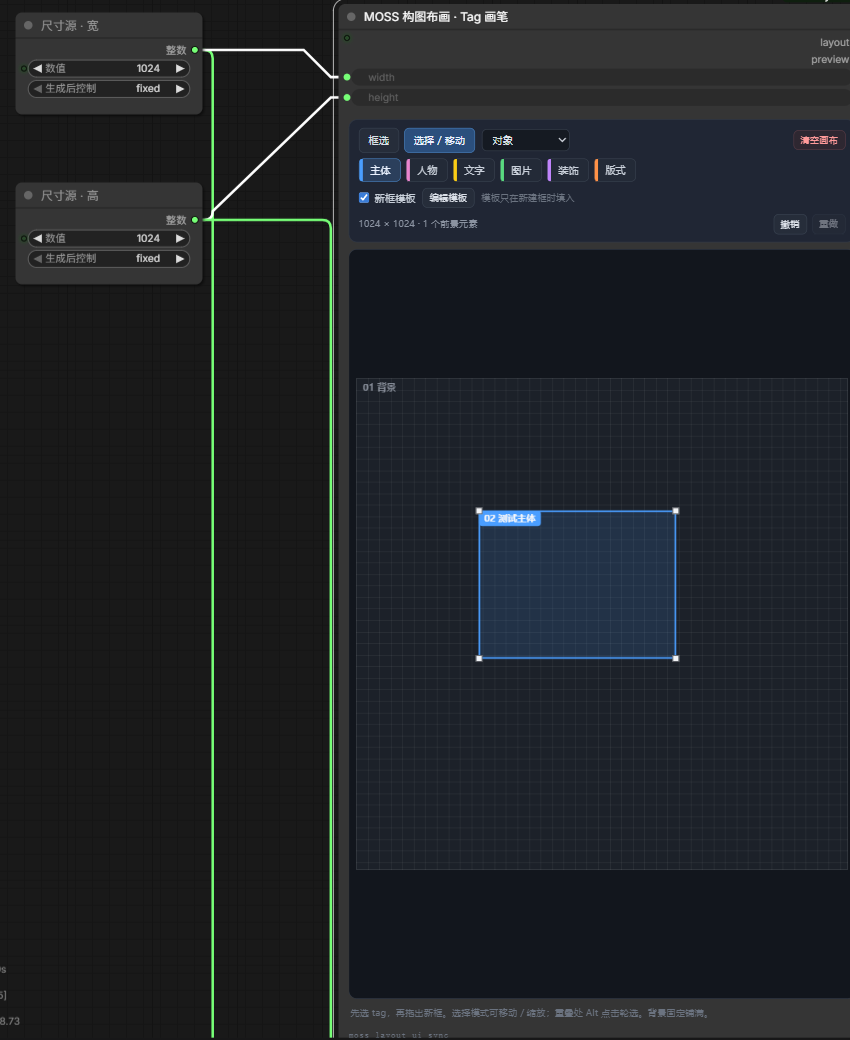Previous 生成后控制 option in 尺寸源 · 高

(x=38, y=258)
